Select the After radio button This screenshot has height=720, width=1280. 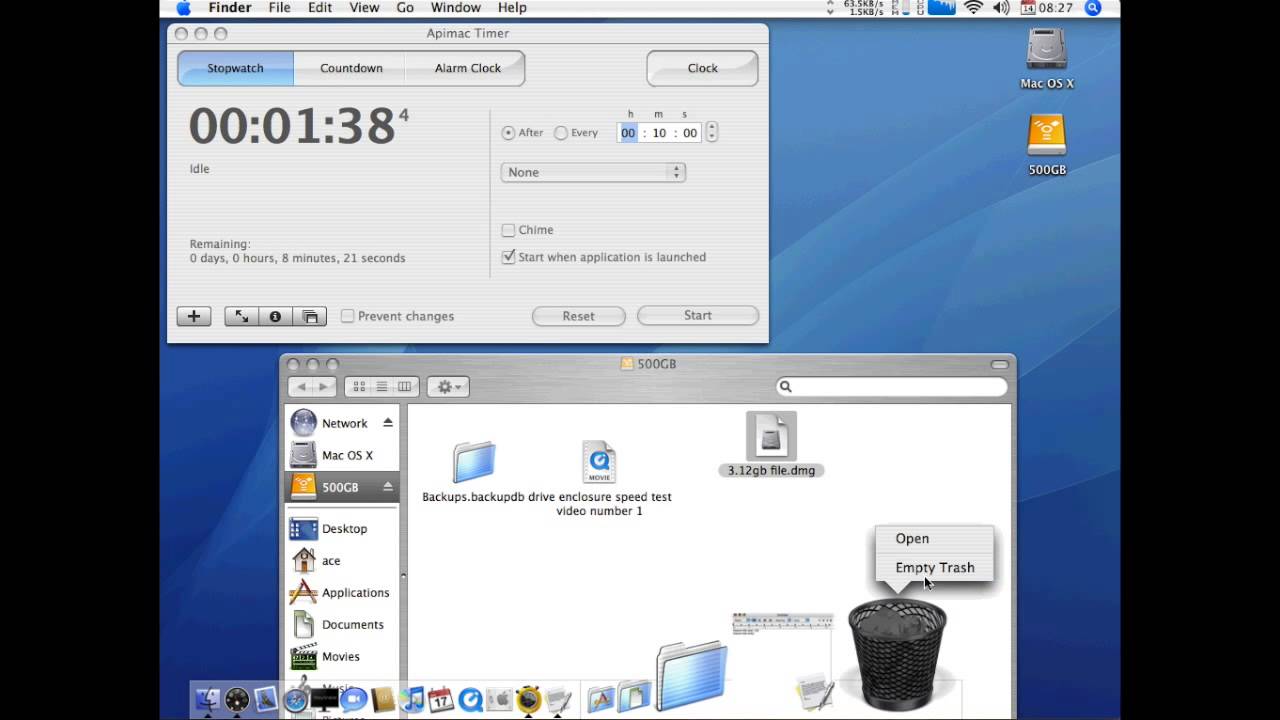[x=508, y=133]
